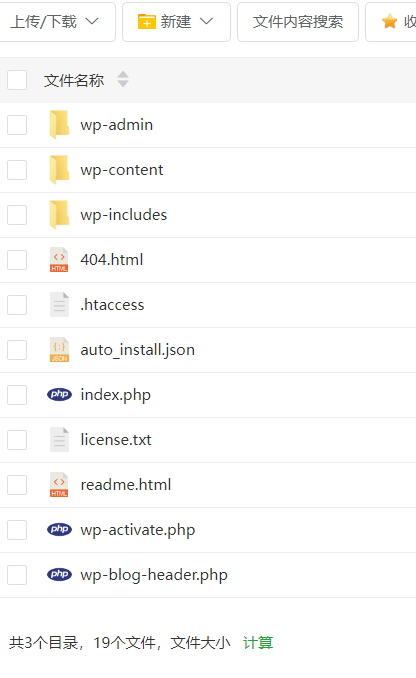Open the wp-admin folder icon
The width and height of the screenshot is (416, 678).
(59, 125)
